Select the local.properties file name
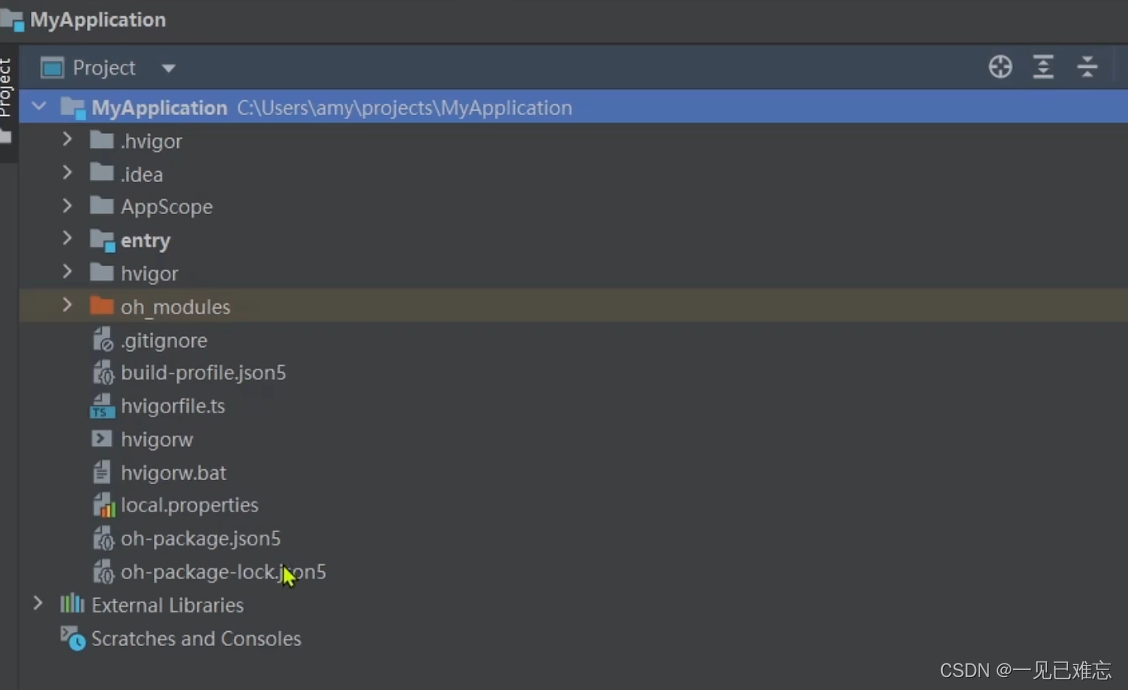This screenshot has width=1128, height=690. [x=189, y=505]
